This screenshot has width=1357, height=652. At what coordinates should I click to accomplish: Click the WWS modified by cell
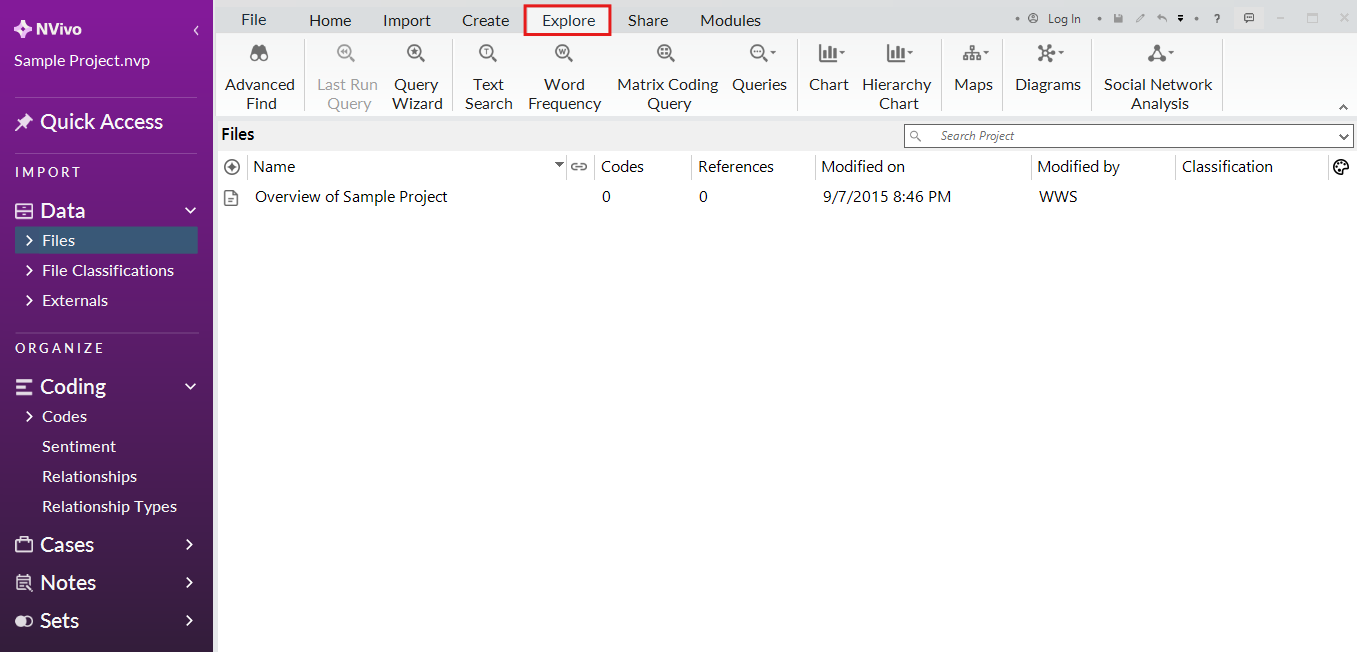(x=1058, y=197)
